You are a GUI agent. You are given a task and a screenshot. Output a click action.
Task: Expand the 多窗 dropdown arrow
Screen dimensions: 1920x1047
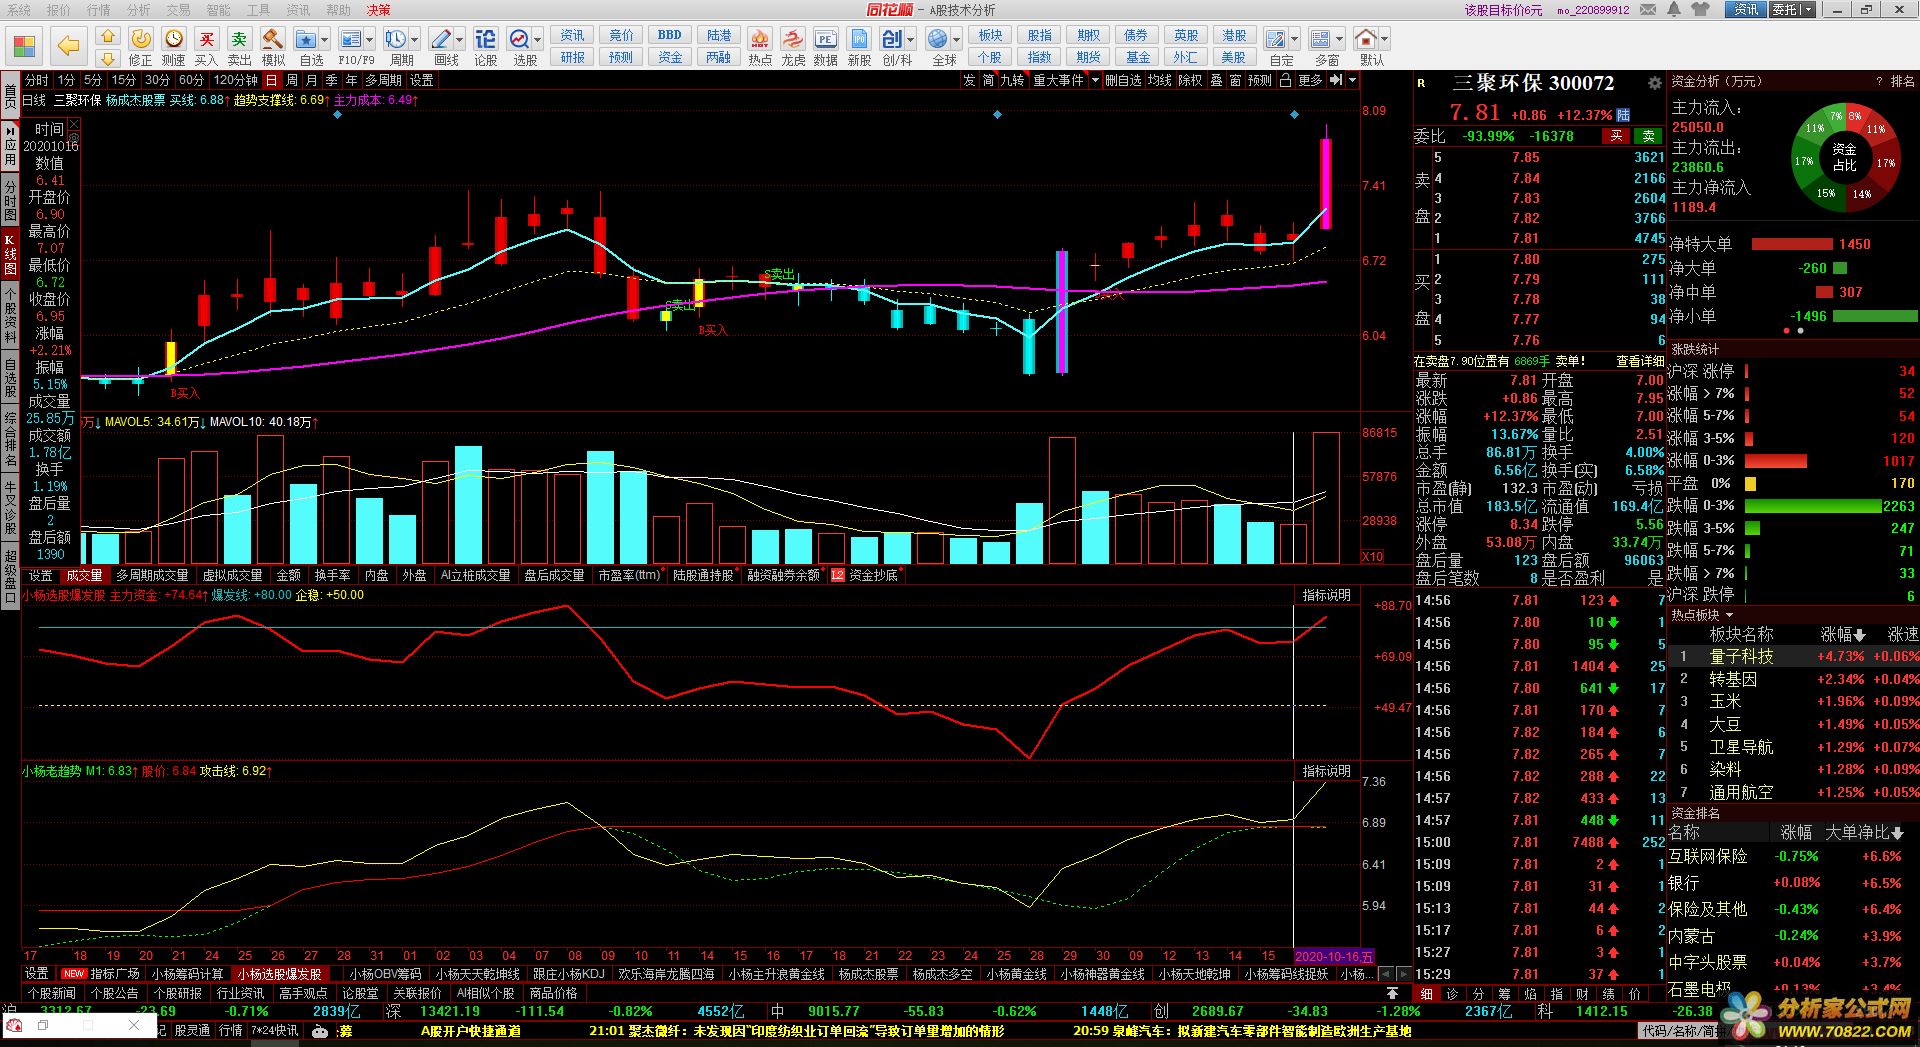click(1340, 40)
